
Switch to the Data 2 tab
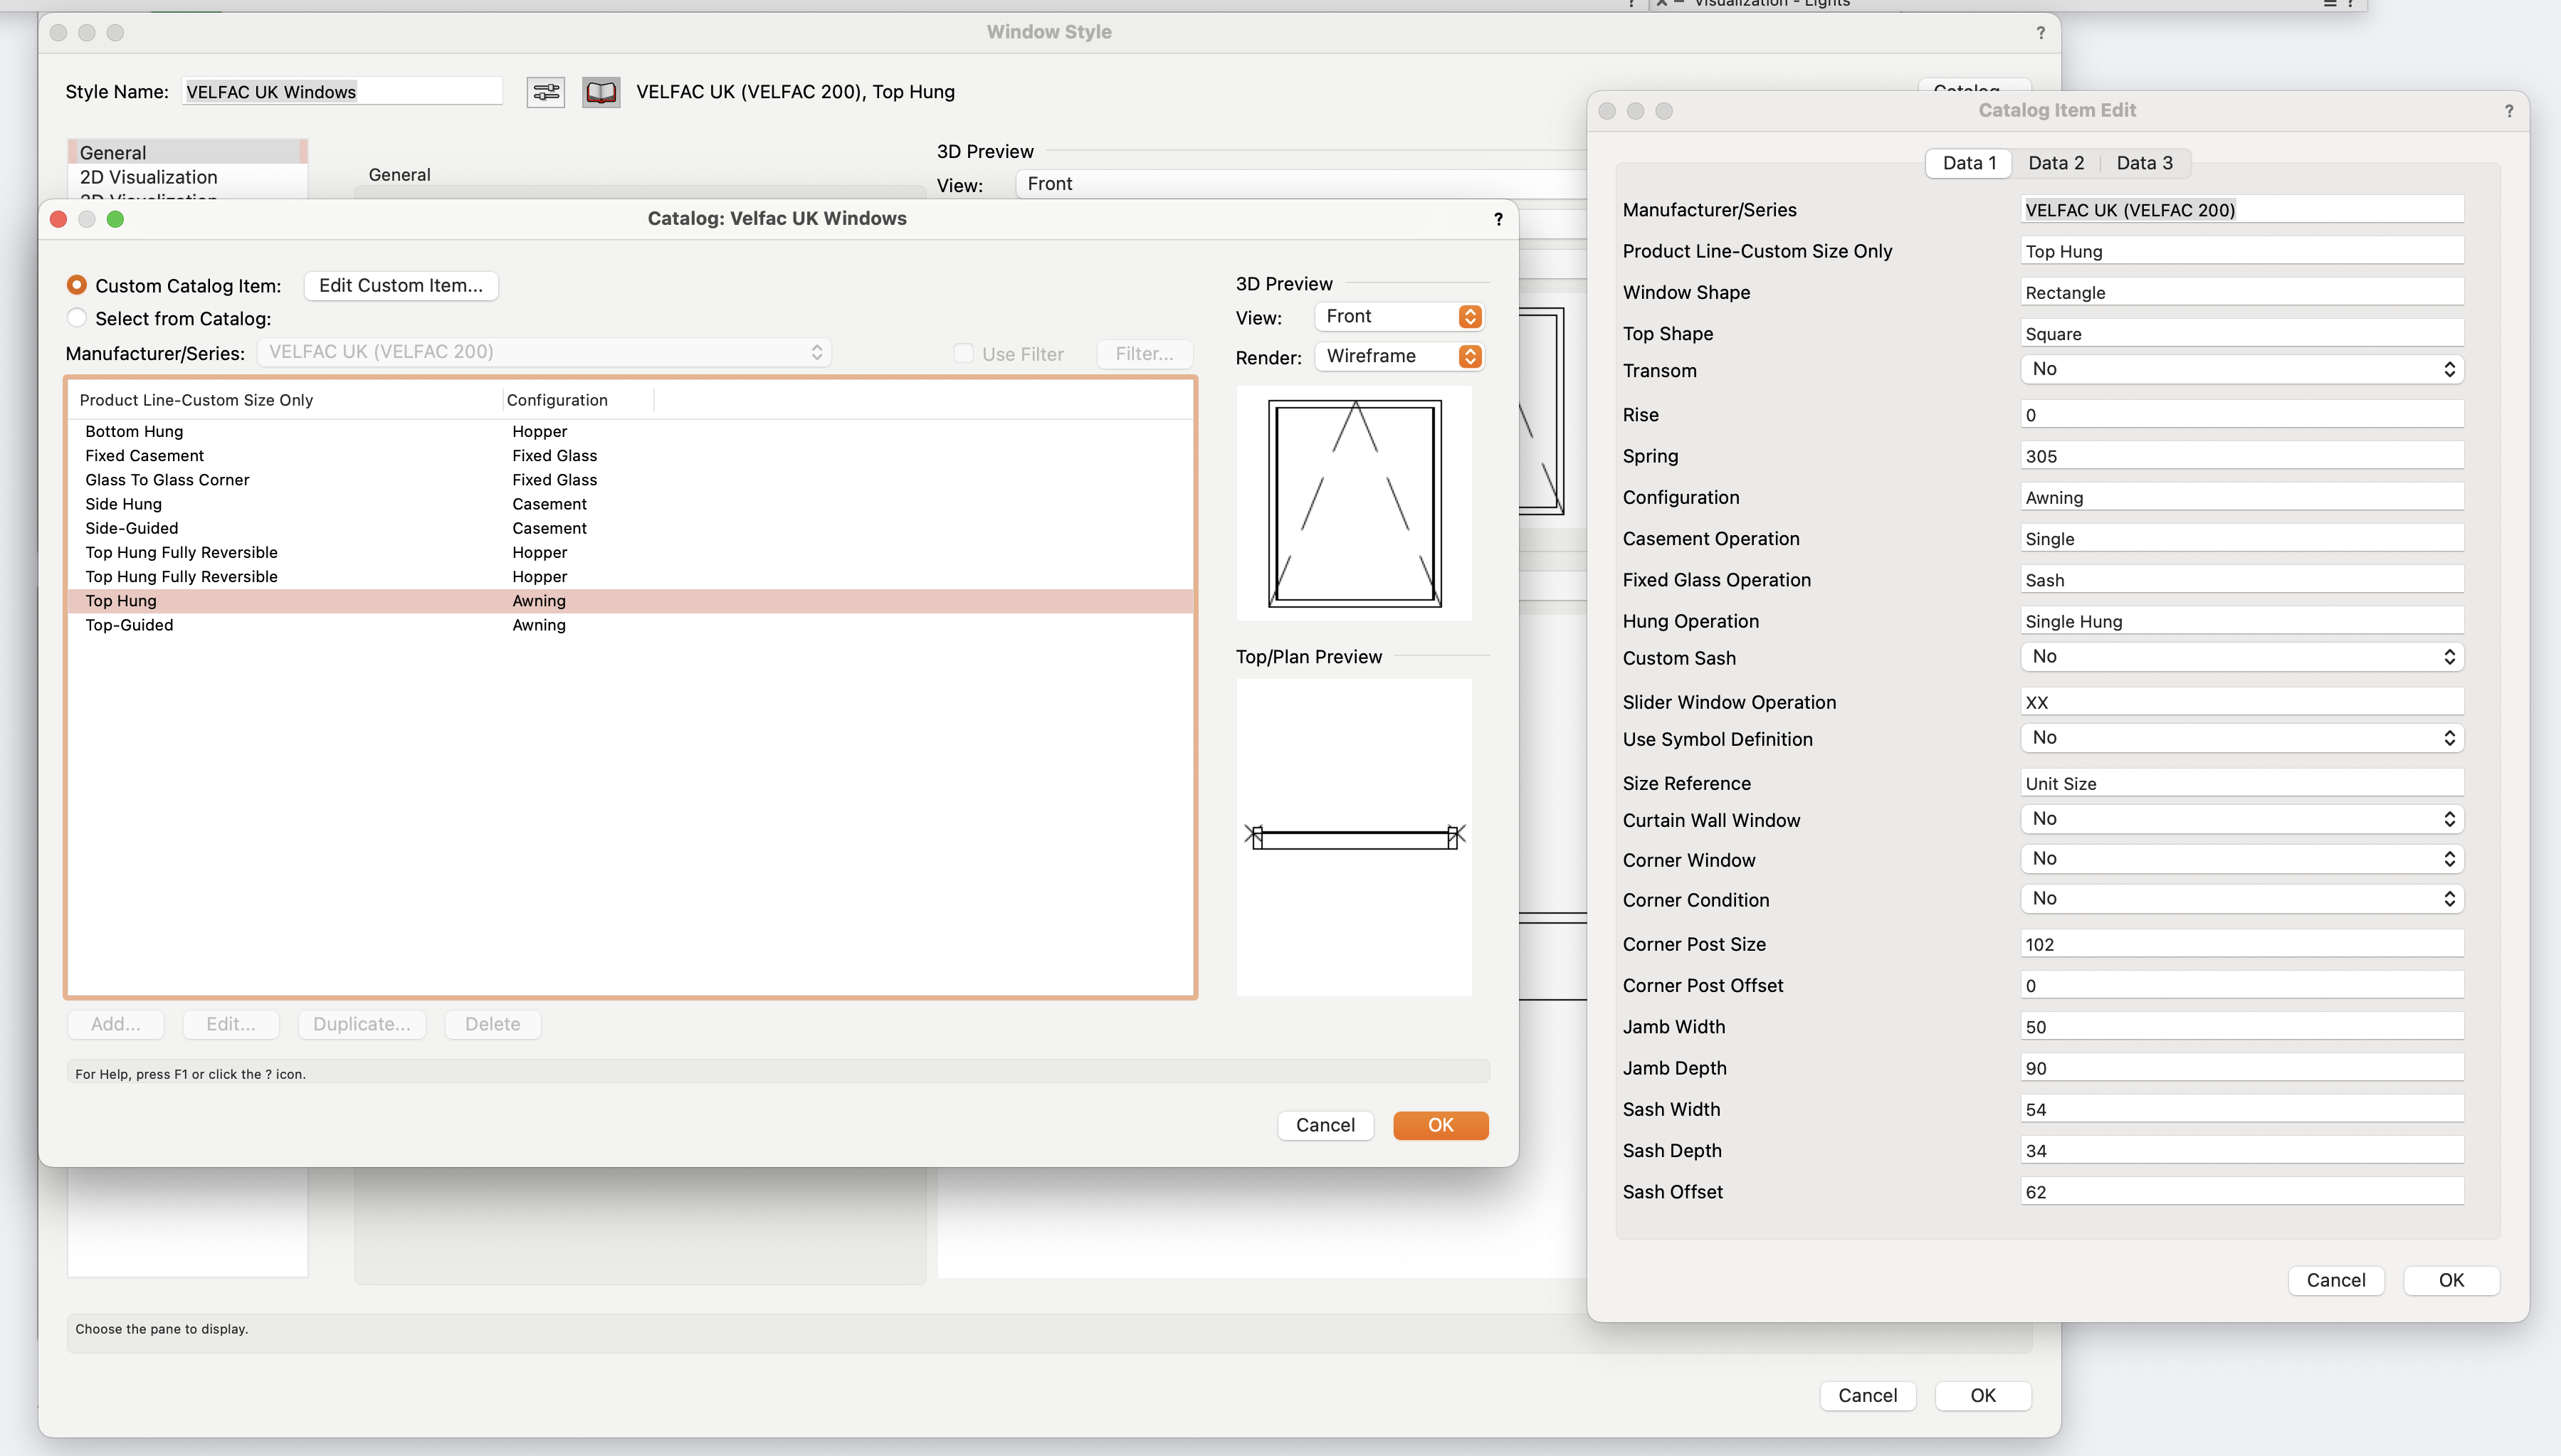pos(2055,162)
